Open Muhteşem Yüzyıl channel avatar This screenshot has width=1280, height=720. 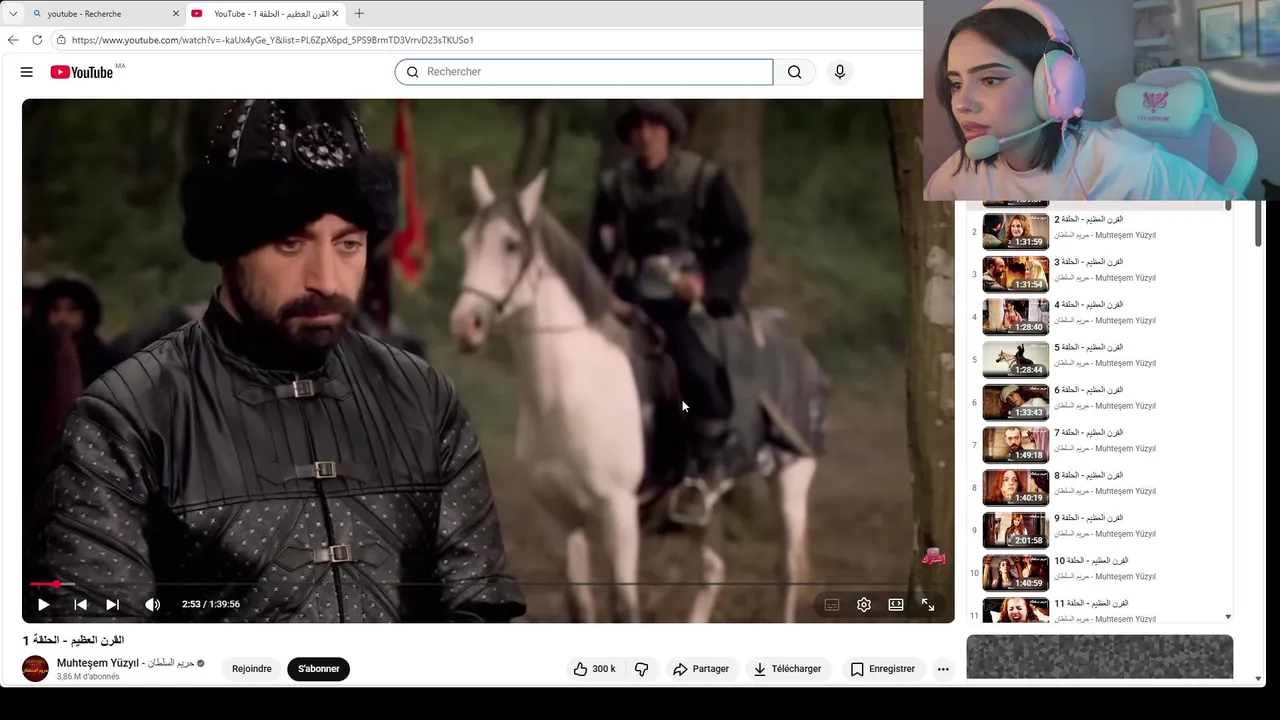click(x=35, y=669)
